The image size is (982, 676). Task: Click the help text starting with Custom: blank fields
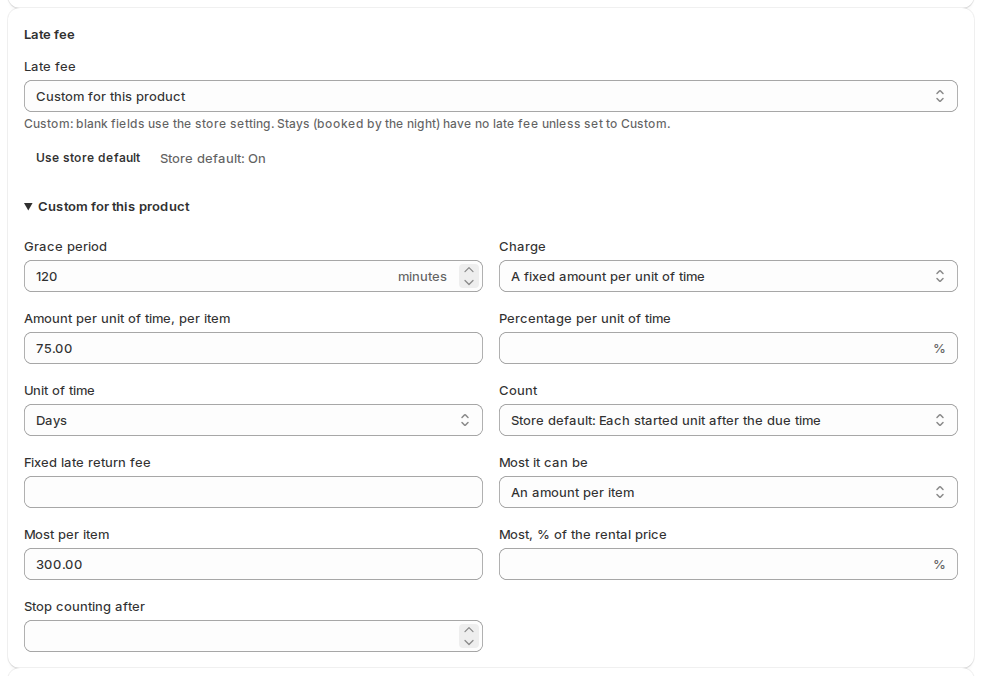pyautogui.click(x=347, y=124)
